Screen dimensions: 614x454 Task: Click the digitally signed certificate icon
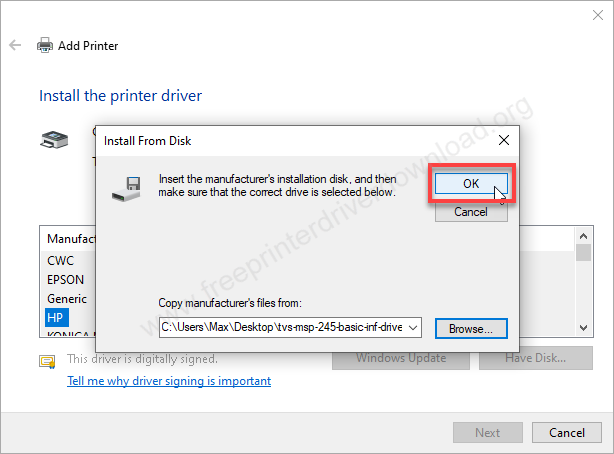[x=47, y=360]
